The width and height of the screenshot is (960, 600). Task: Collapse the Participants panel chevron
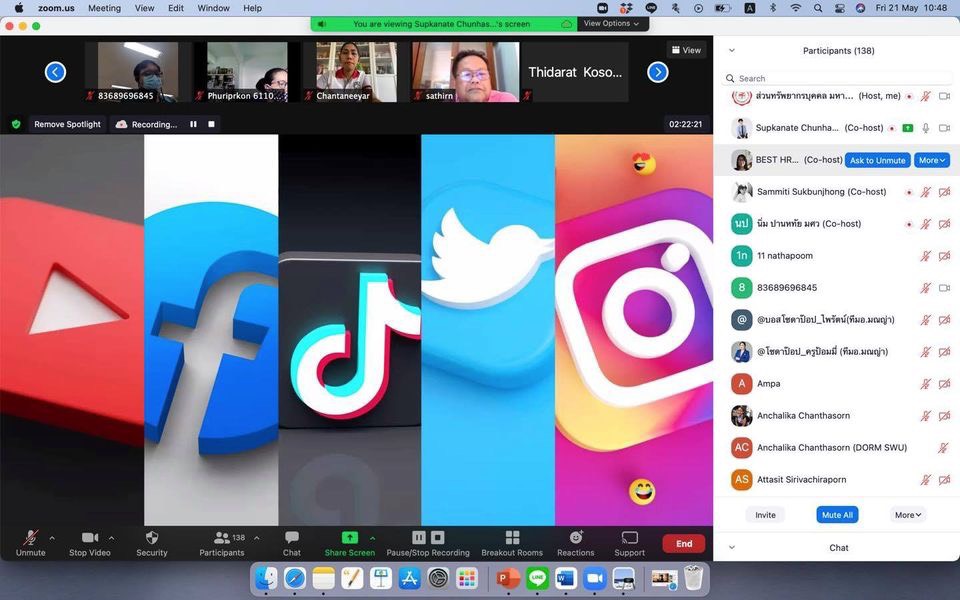click(x=731, y=50)
